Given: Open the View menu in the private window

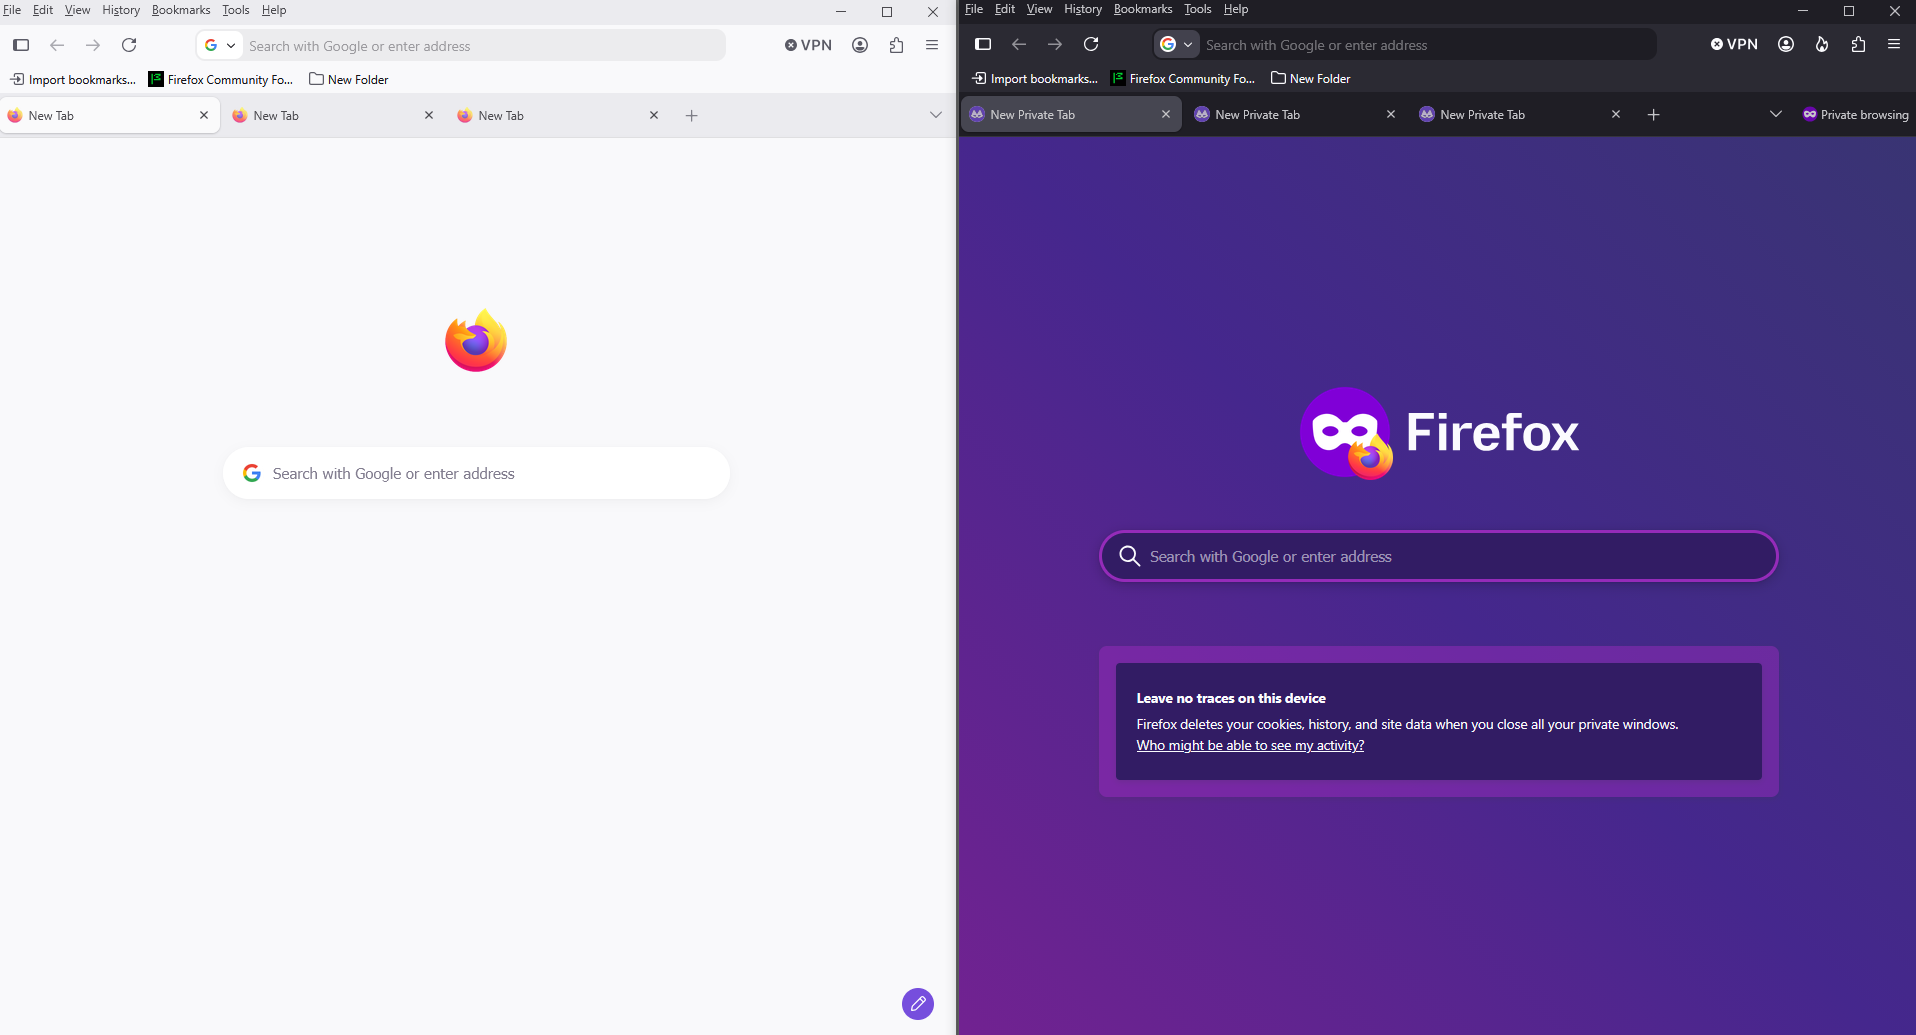Looking at the screenshot, I should pyautogui.click(x=1040, y=9).
